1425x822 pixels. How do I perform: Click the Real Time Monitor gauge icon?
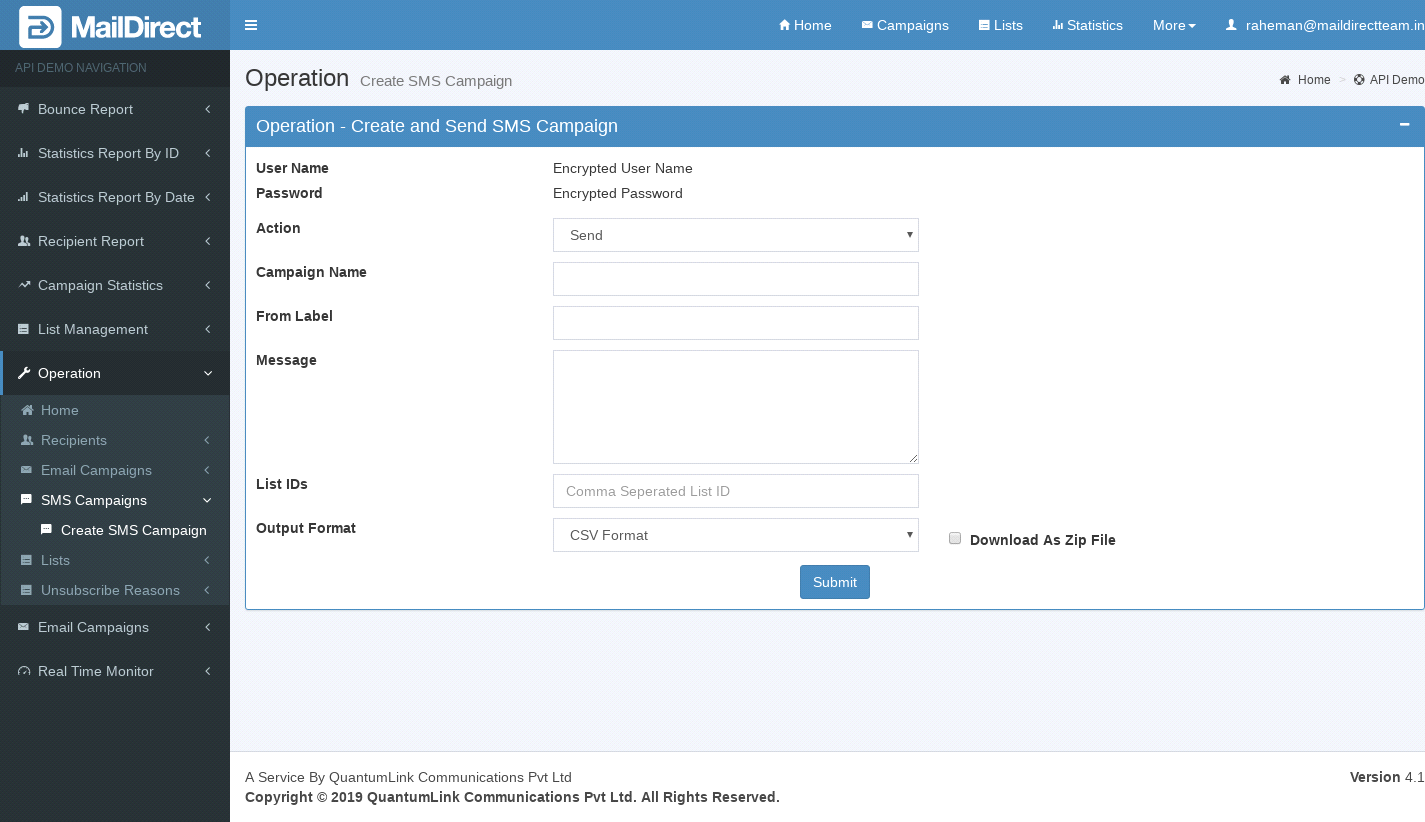pyautogui.click(x=24, y=671)
